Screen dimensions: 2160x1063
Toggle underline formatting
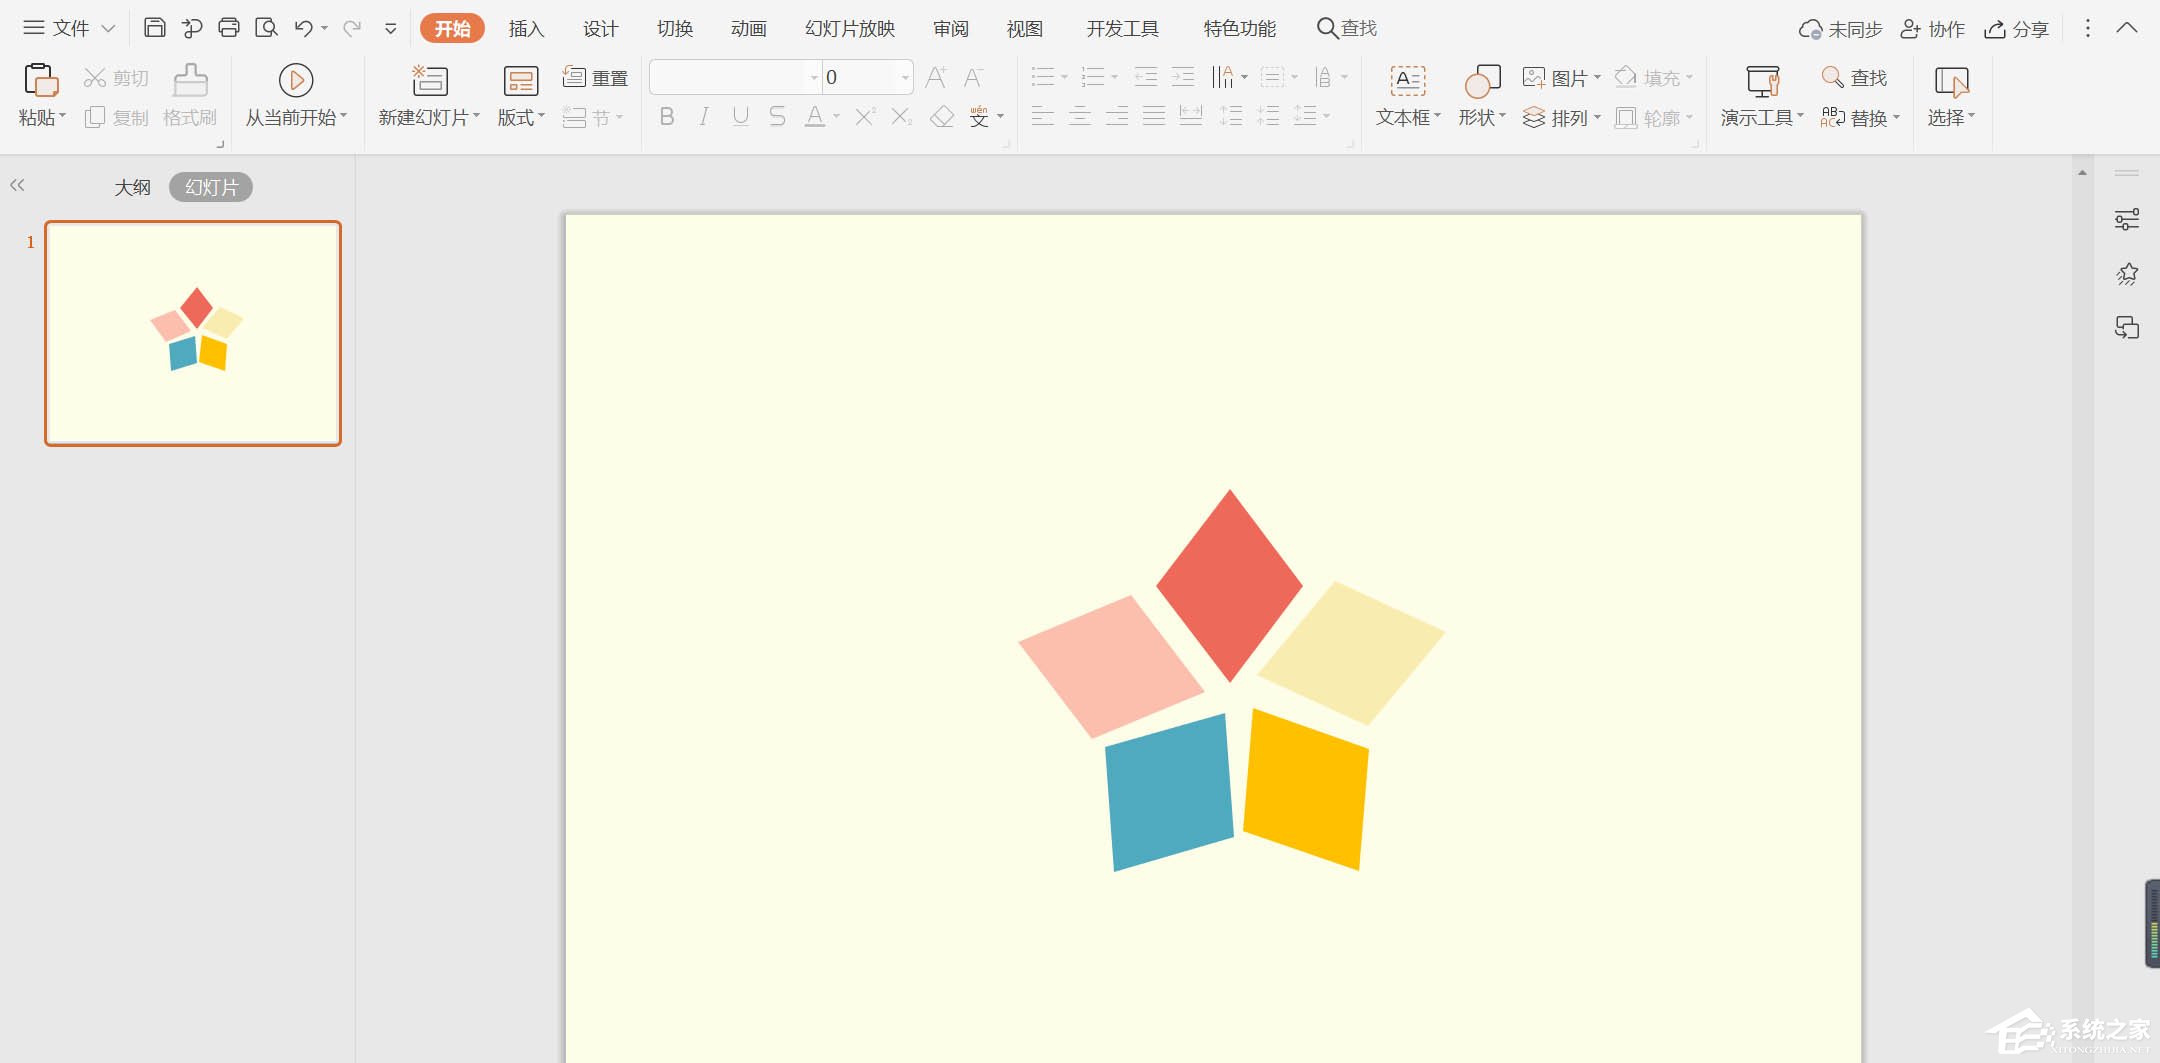click(x=740, y=117)
